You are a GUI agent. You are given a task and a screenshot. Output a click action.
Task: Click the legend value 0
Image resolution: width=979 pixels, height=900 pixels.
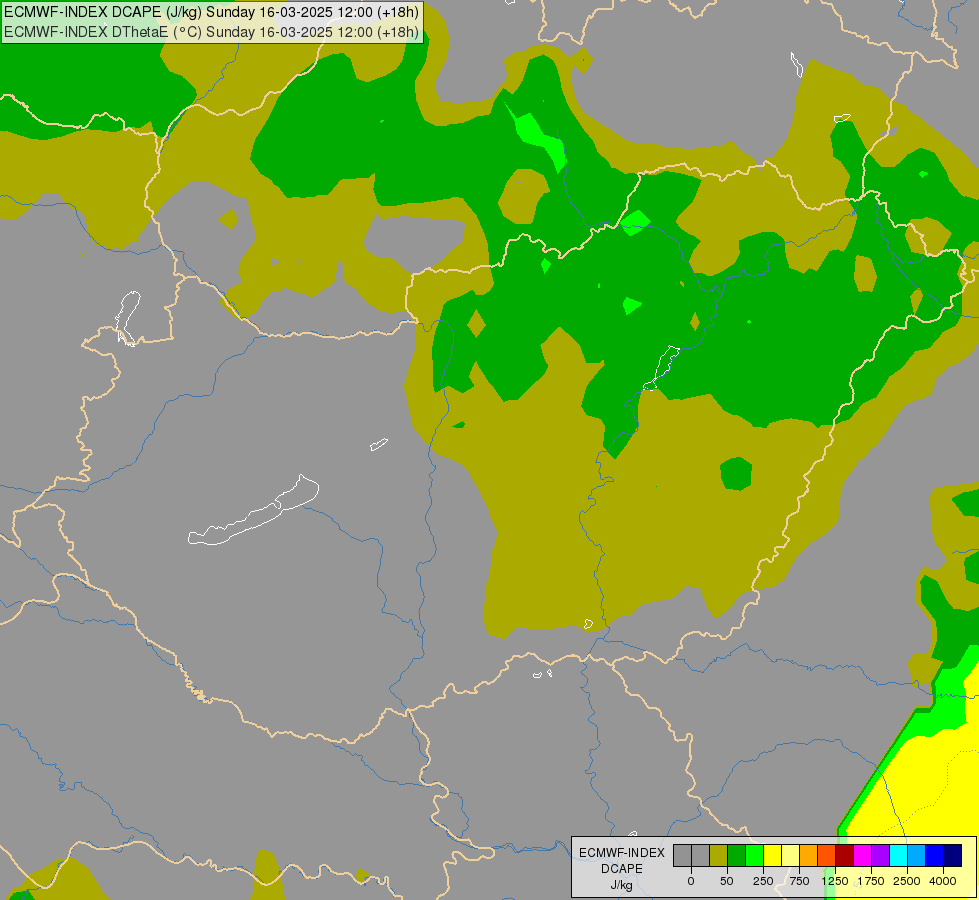(691, 881)
